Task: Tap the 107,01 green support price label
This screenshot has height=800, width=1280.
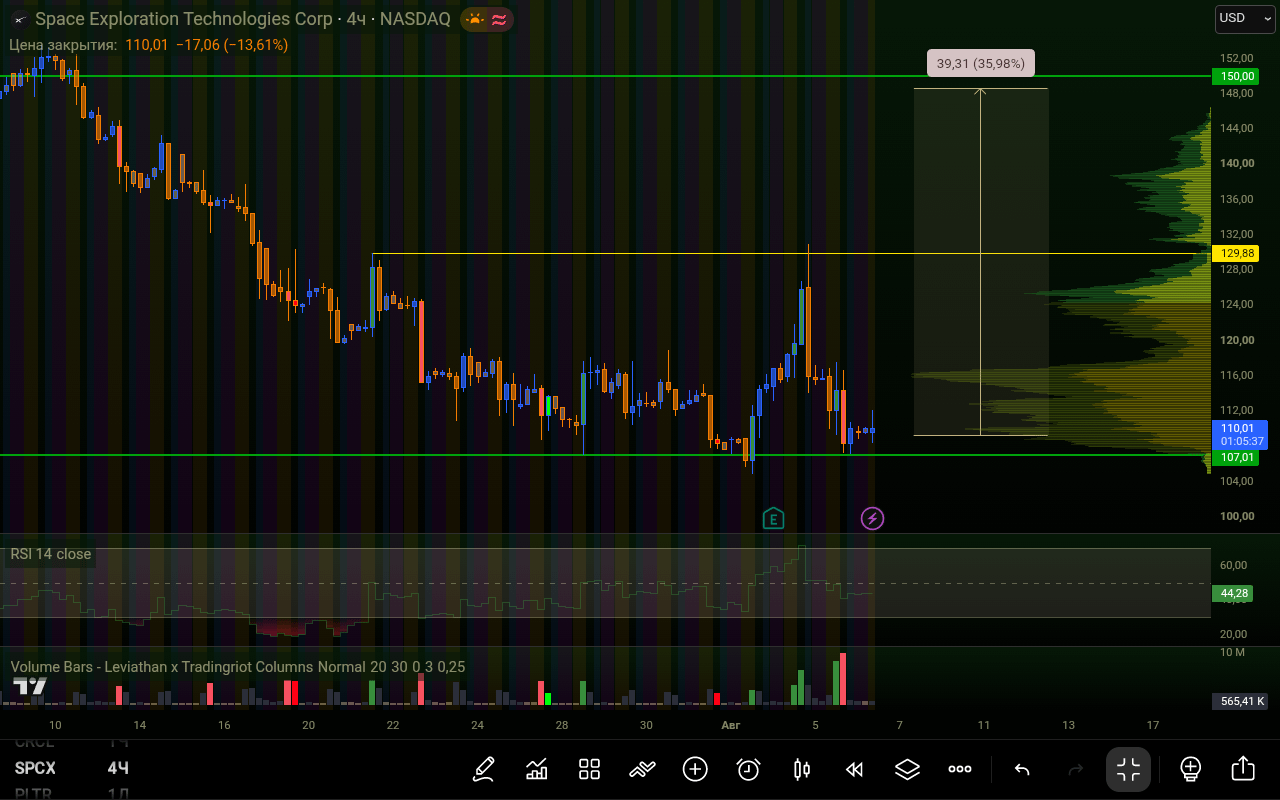Action: 1234,457
